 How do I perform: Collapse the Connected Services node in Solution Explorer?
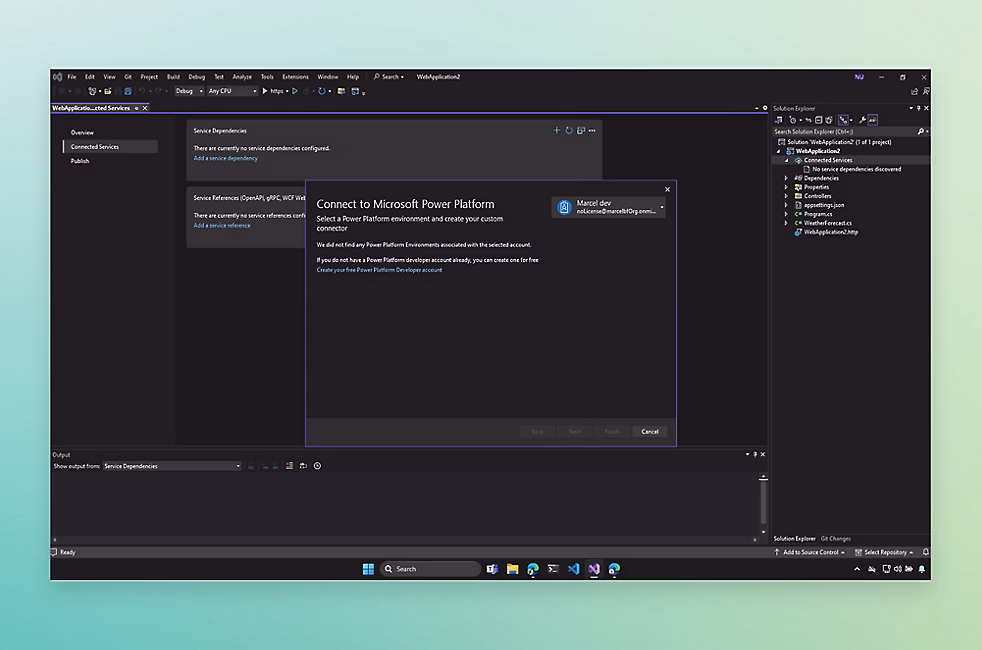coord(787,160)
